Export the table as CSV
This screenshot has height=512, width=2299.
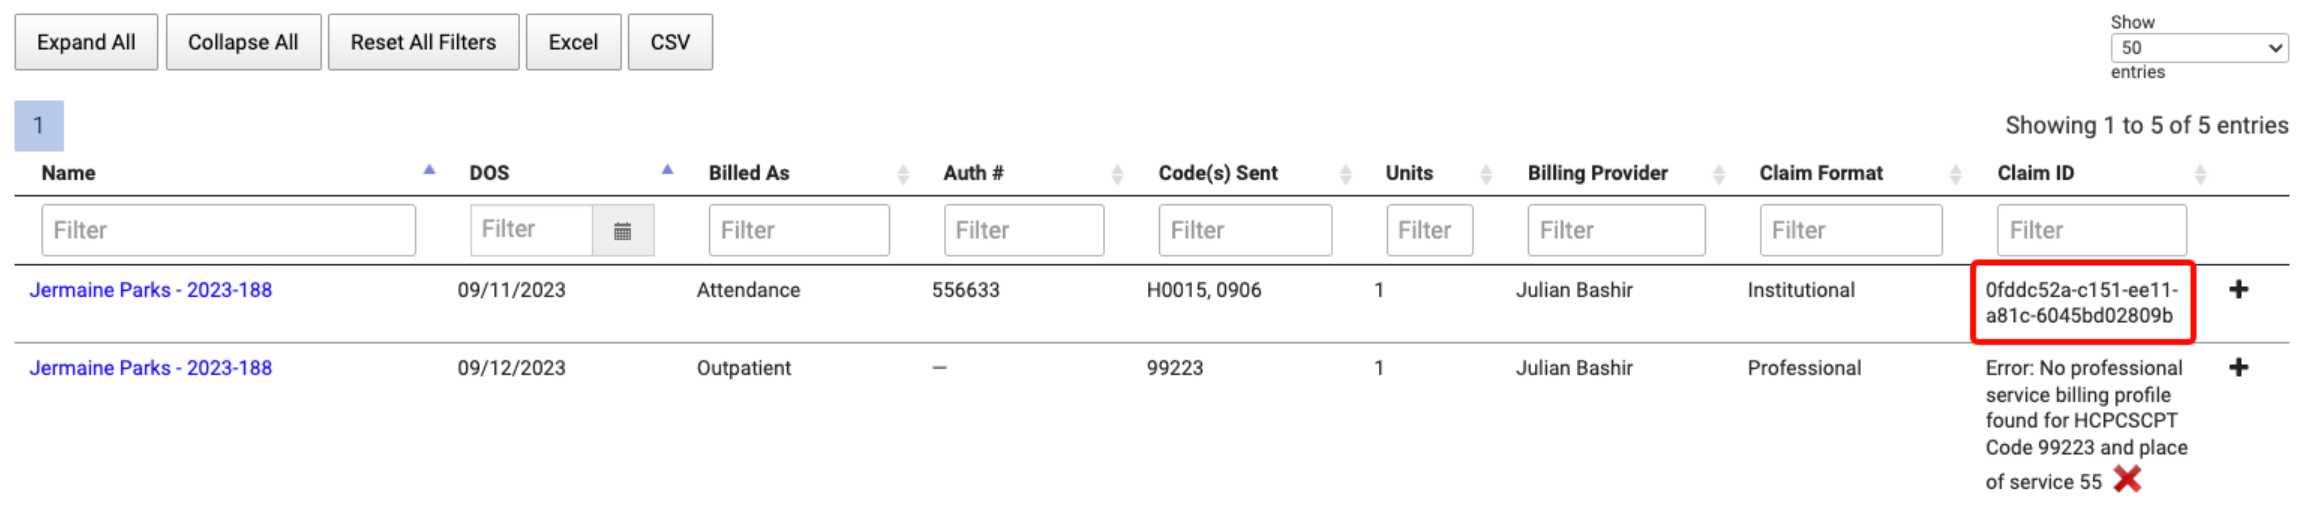(670, 42)
